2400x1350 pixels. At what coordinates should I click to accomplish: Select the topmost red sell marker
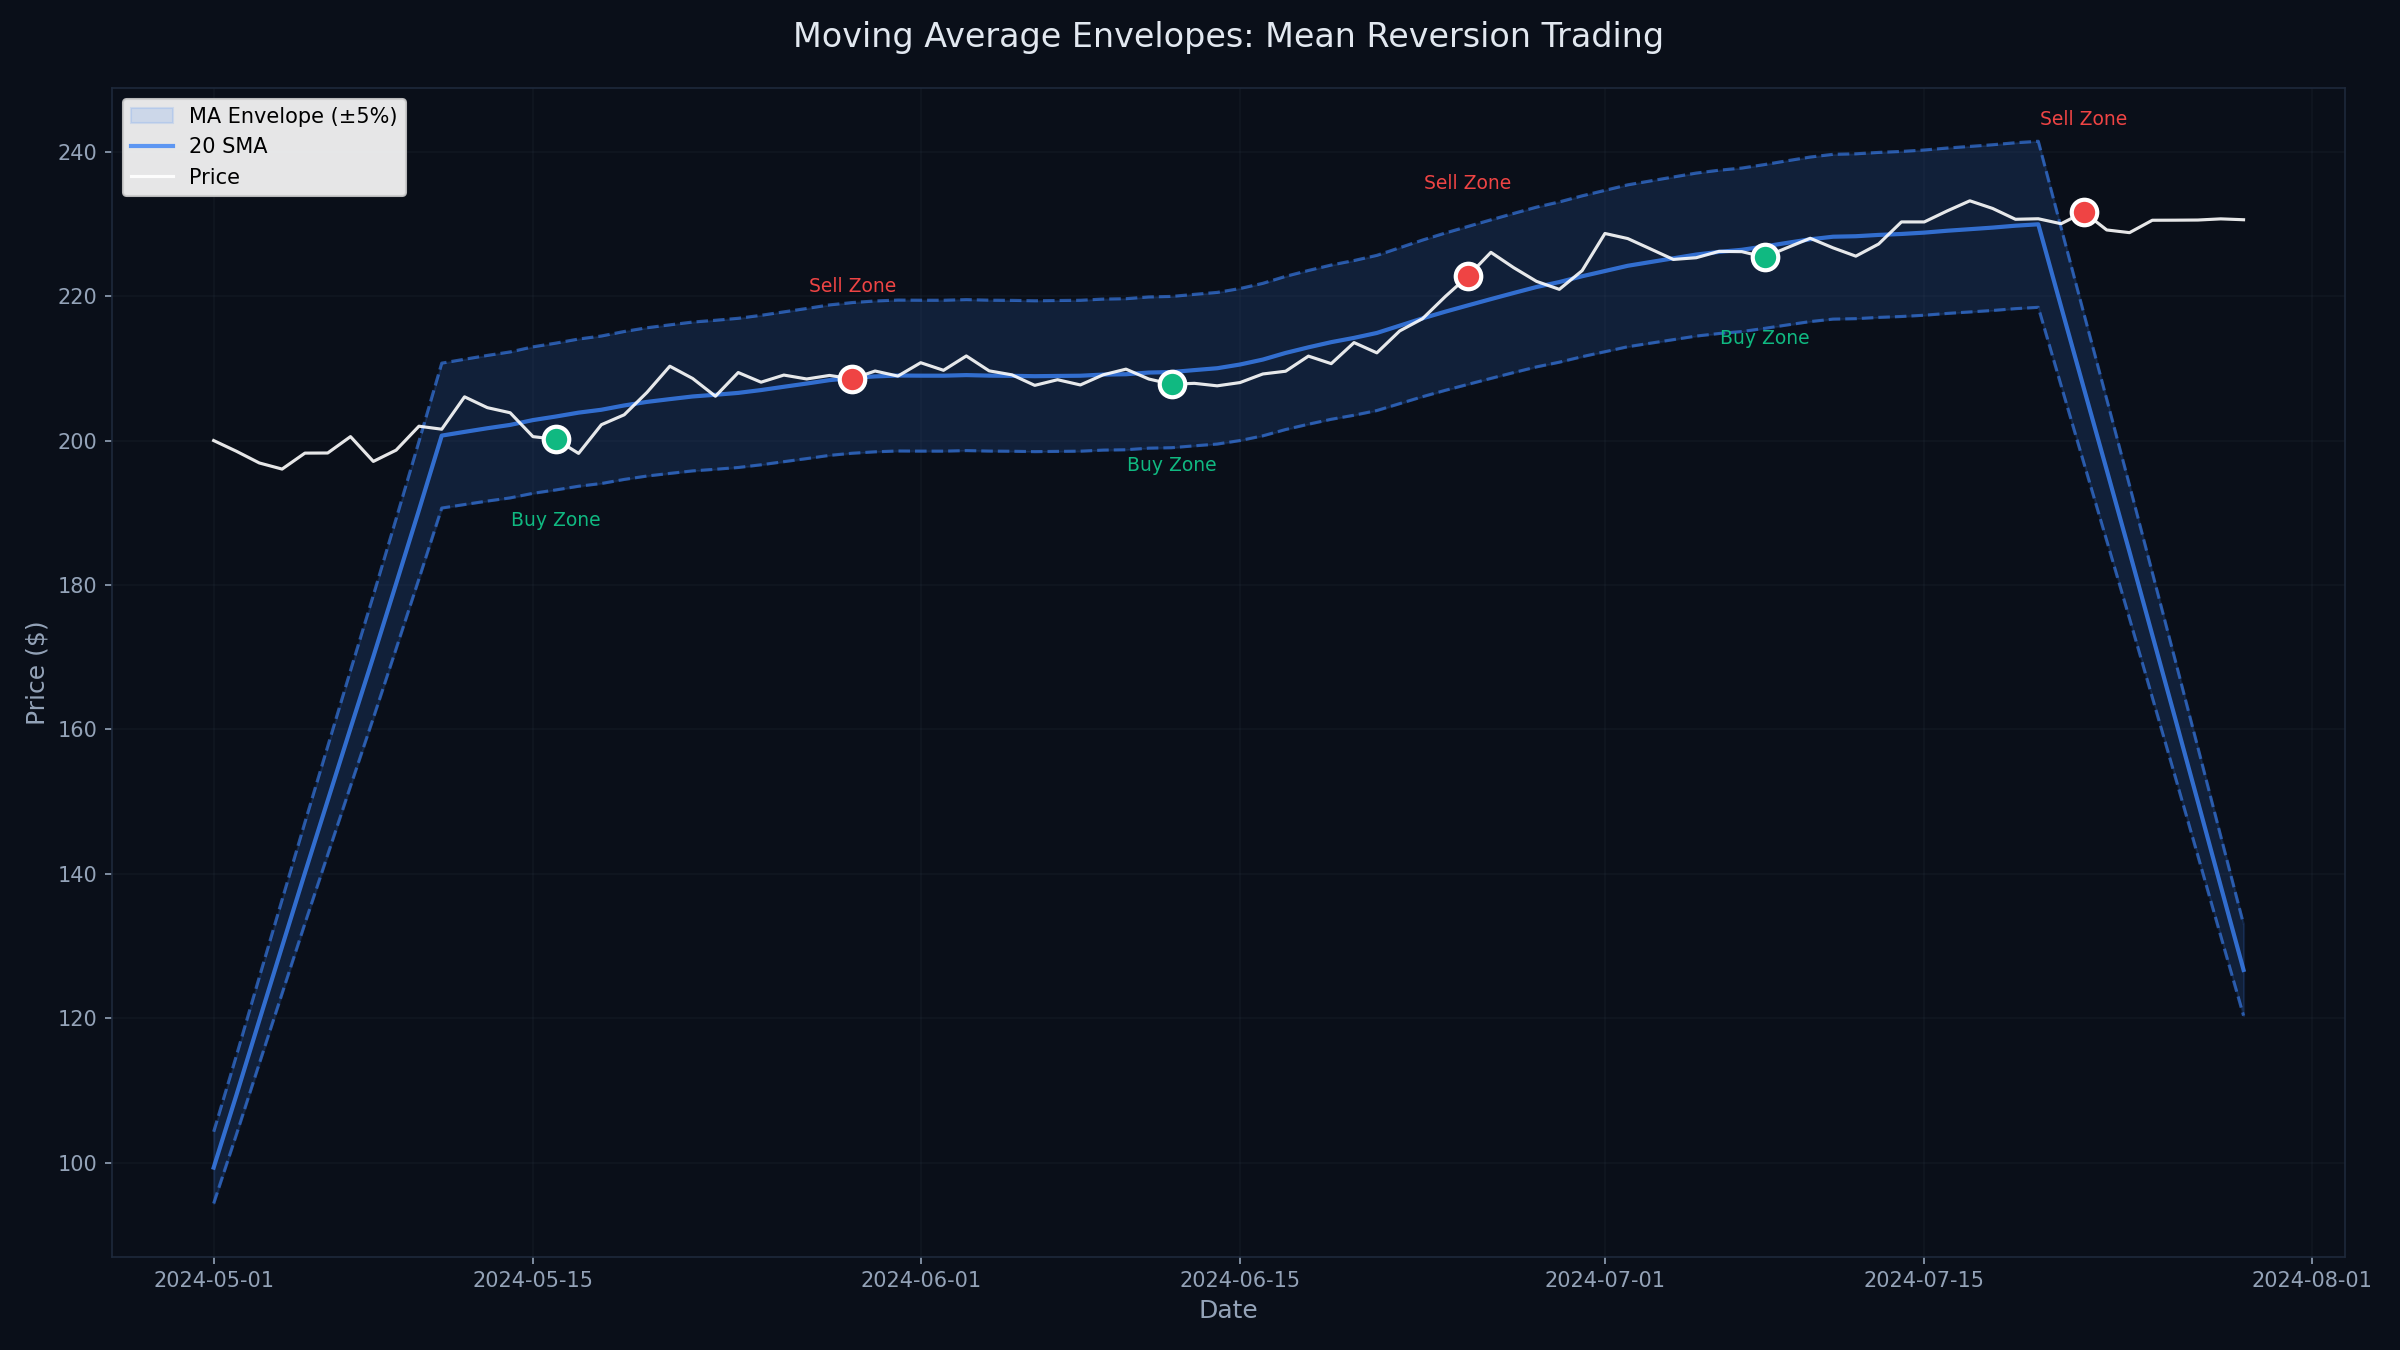pyautogui.click(x=2084, y=212)
